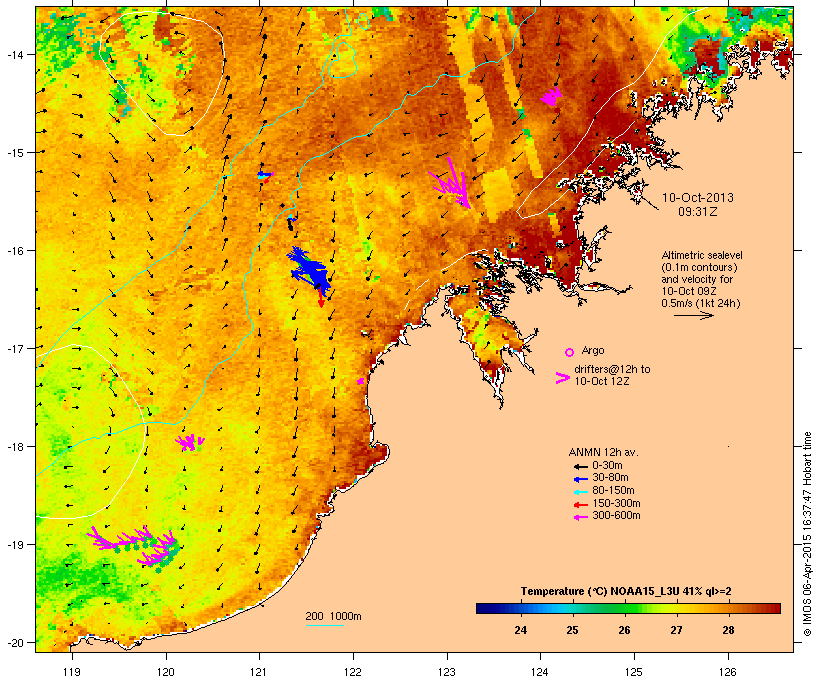Click the cyan bathymetry legend line
The image size is (820, 680).
(324, 625)
